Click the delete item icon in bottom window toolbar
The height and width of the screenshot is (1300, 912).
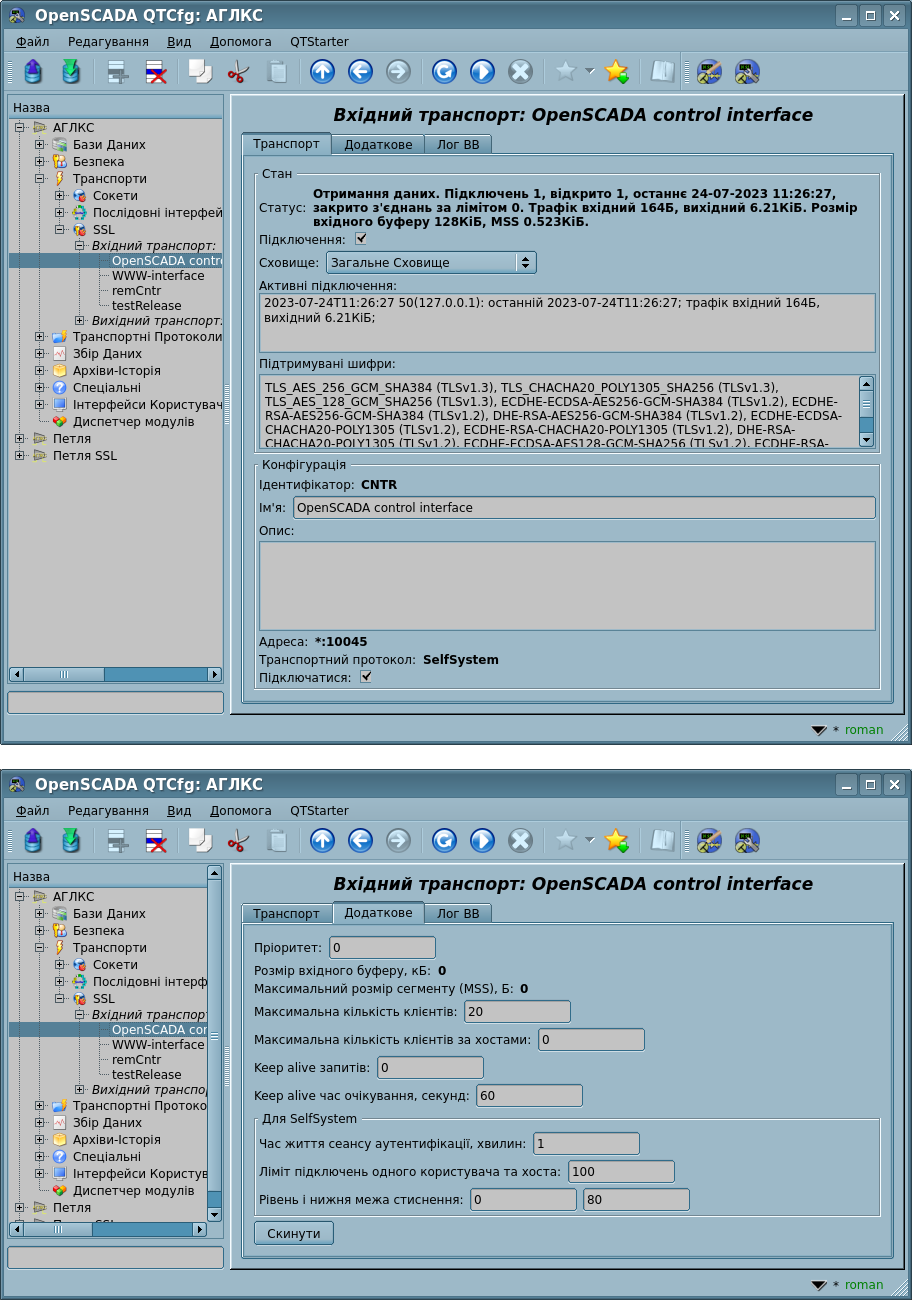point(156,840)
